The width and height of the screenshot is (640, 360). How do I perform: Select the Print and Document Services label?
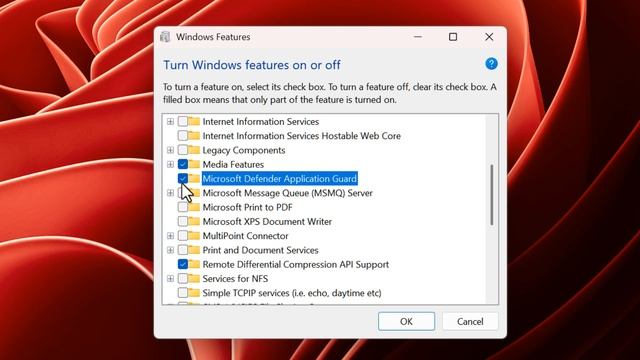pos(260,250)
